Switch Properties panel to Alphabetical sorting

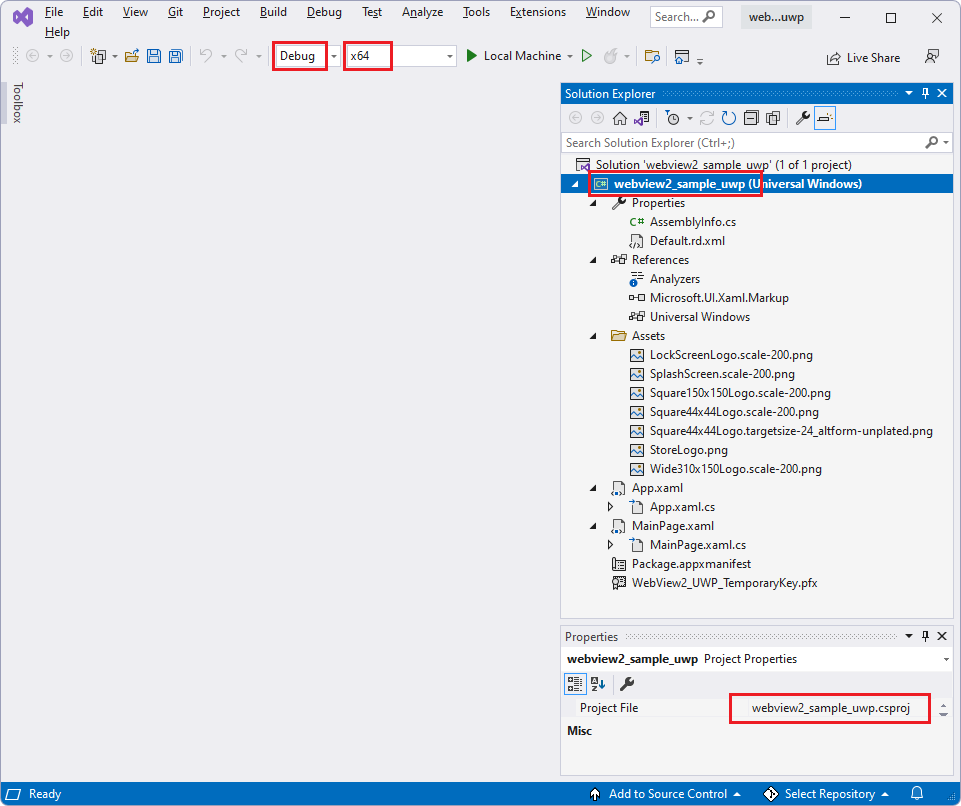(x=597, y=684)
